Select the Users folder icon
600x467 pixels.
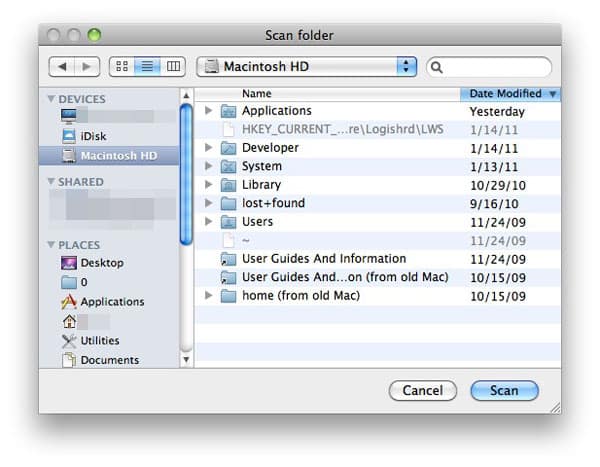(228, 222)
